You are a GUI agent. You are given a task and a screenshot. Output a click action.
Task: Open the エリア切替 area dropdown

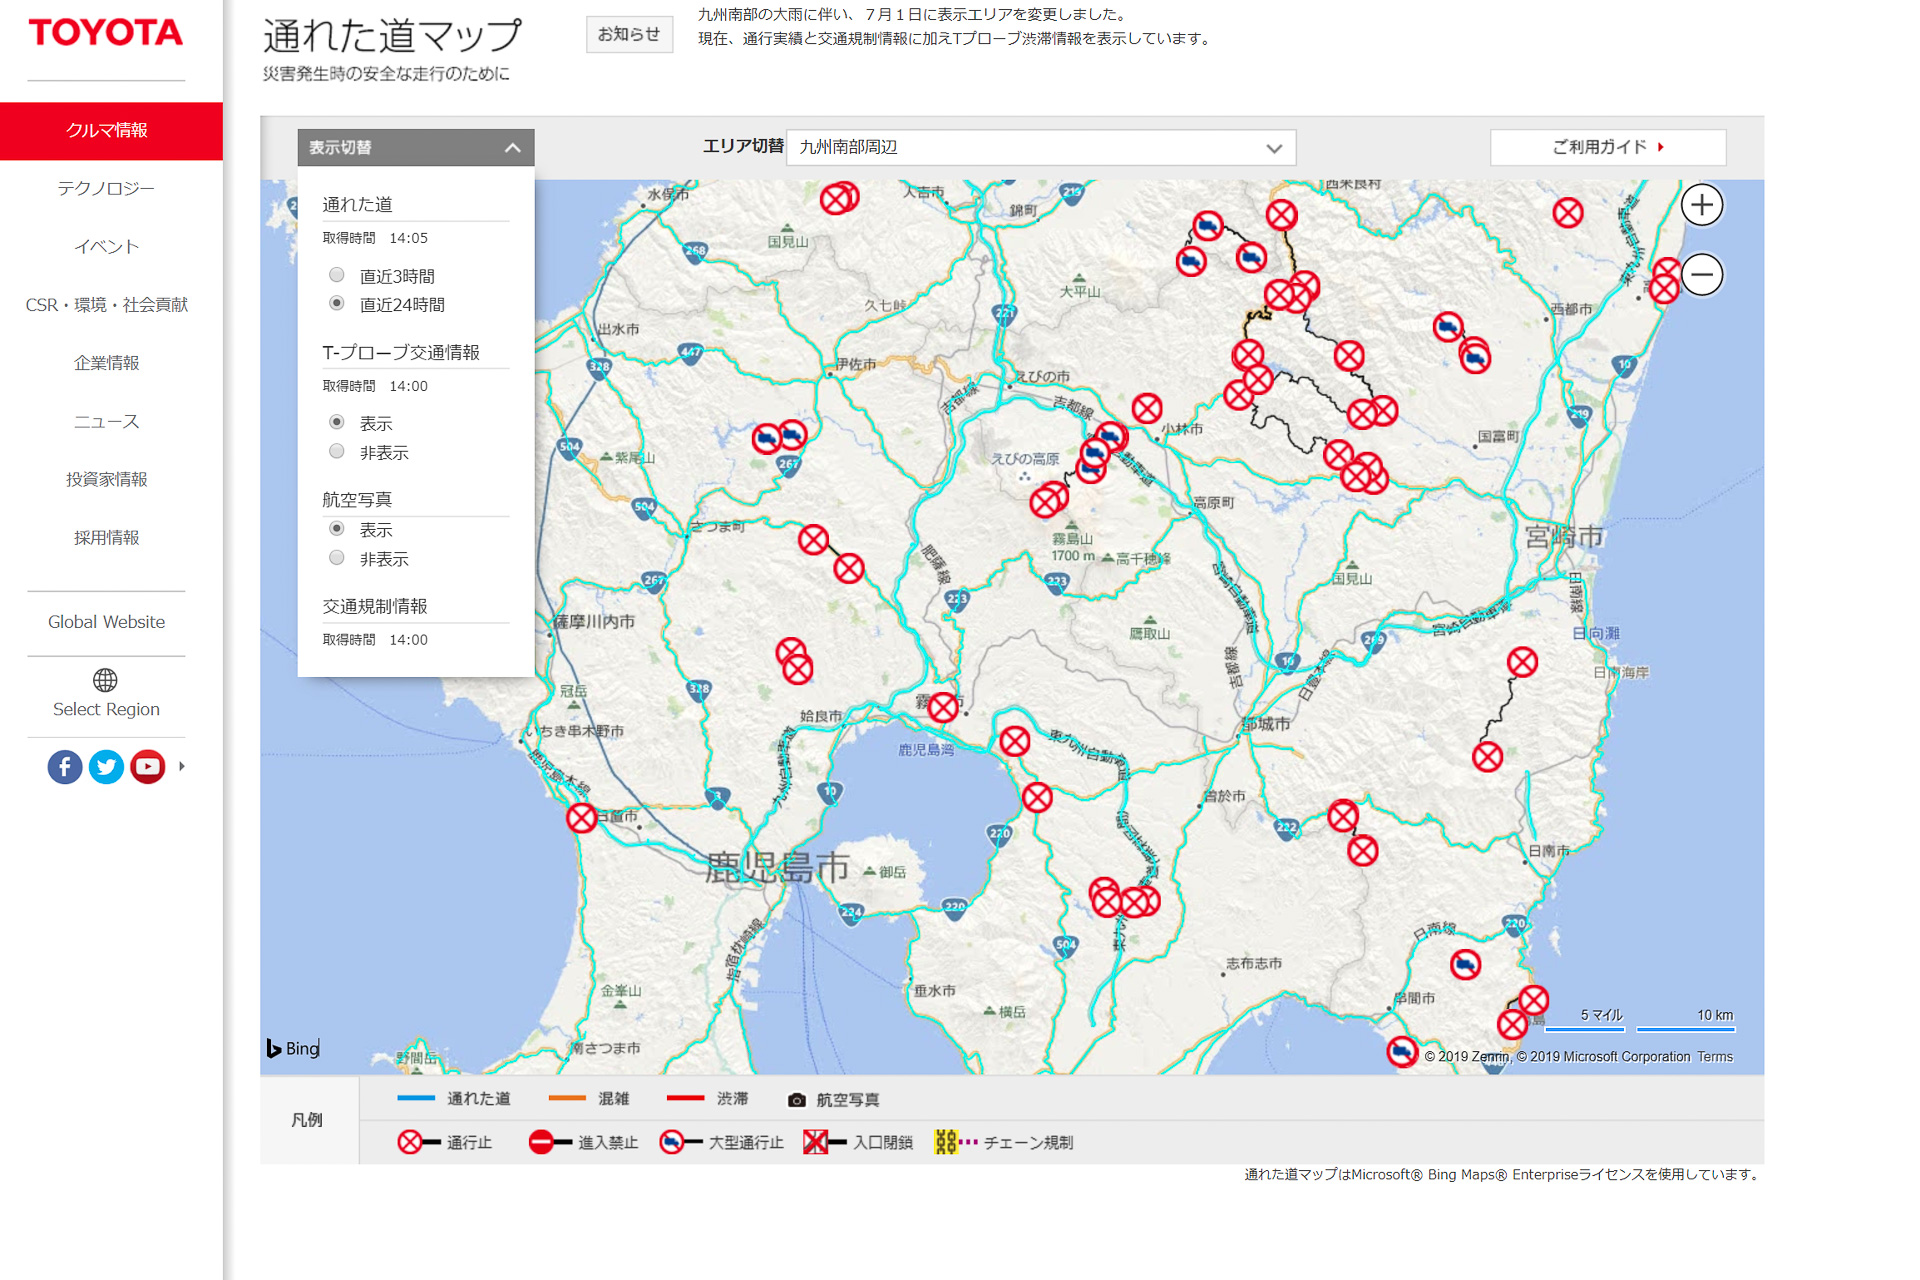[1040, 147]
